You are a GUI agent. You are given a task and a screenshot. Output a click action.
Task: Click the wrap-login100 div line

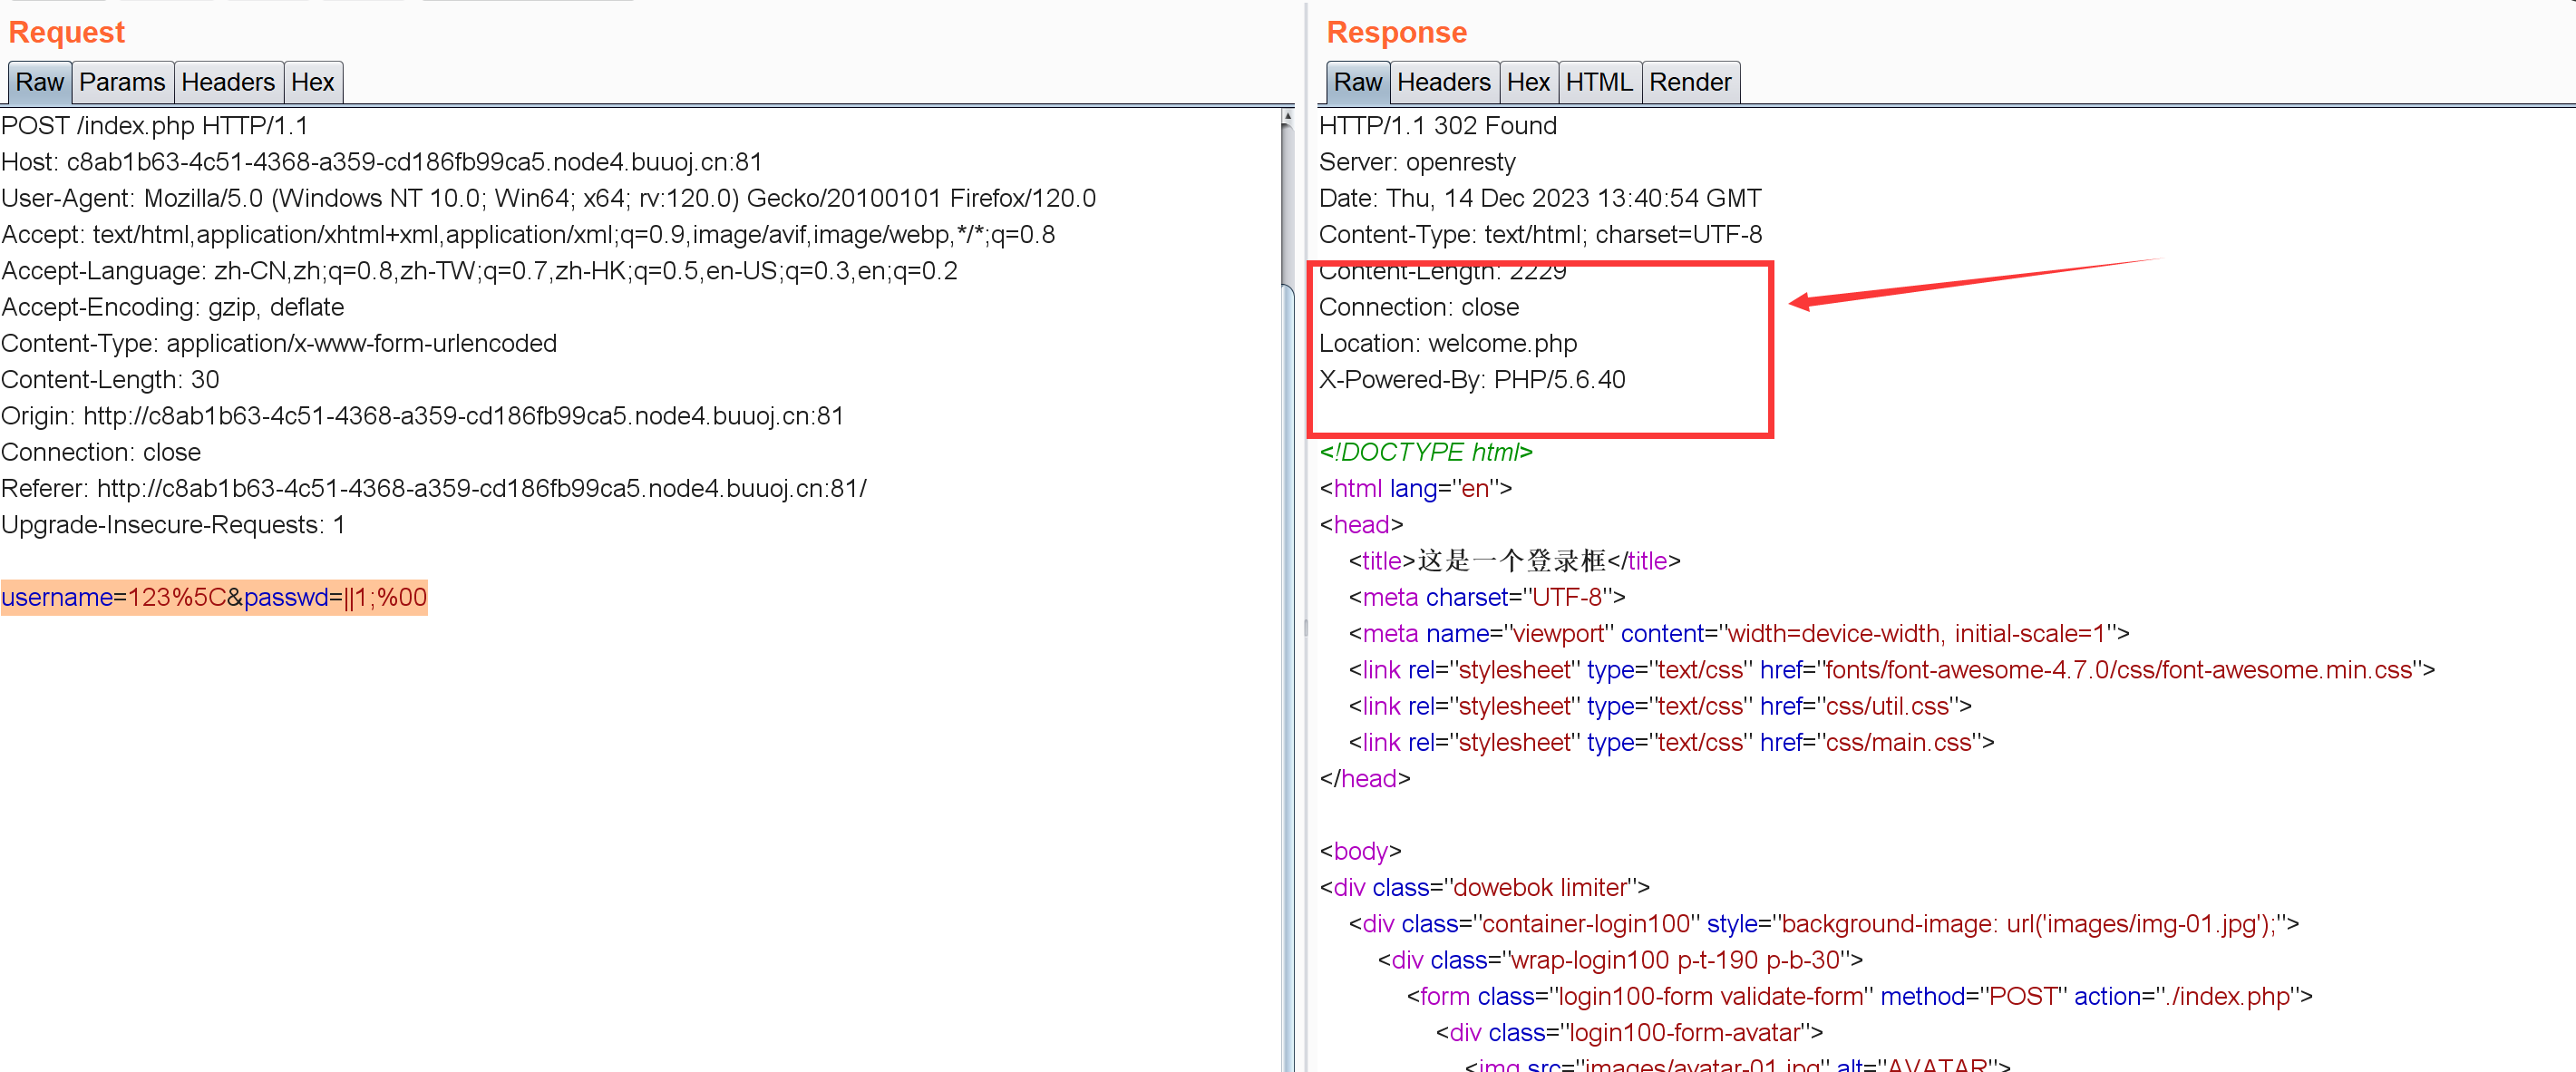pyautogui.click(x=1620, y=960)
